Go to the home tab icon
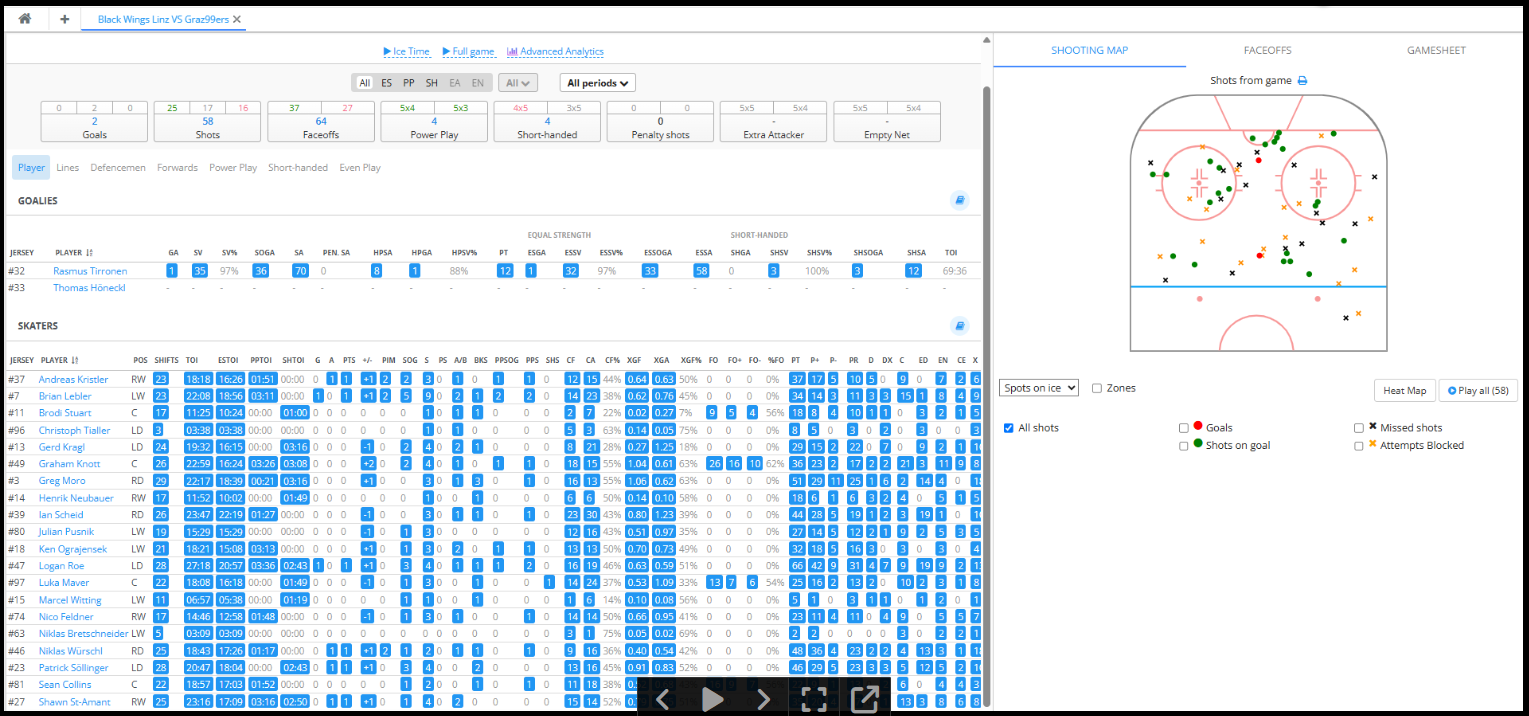Viewport: 1529px width, 716px height. click(x=25, y=19)
